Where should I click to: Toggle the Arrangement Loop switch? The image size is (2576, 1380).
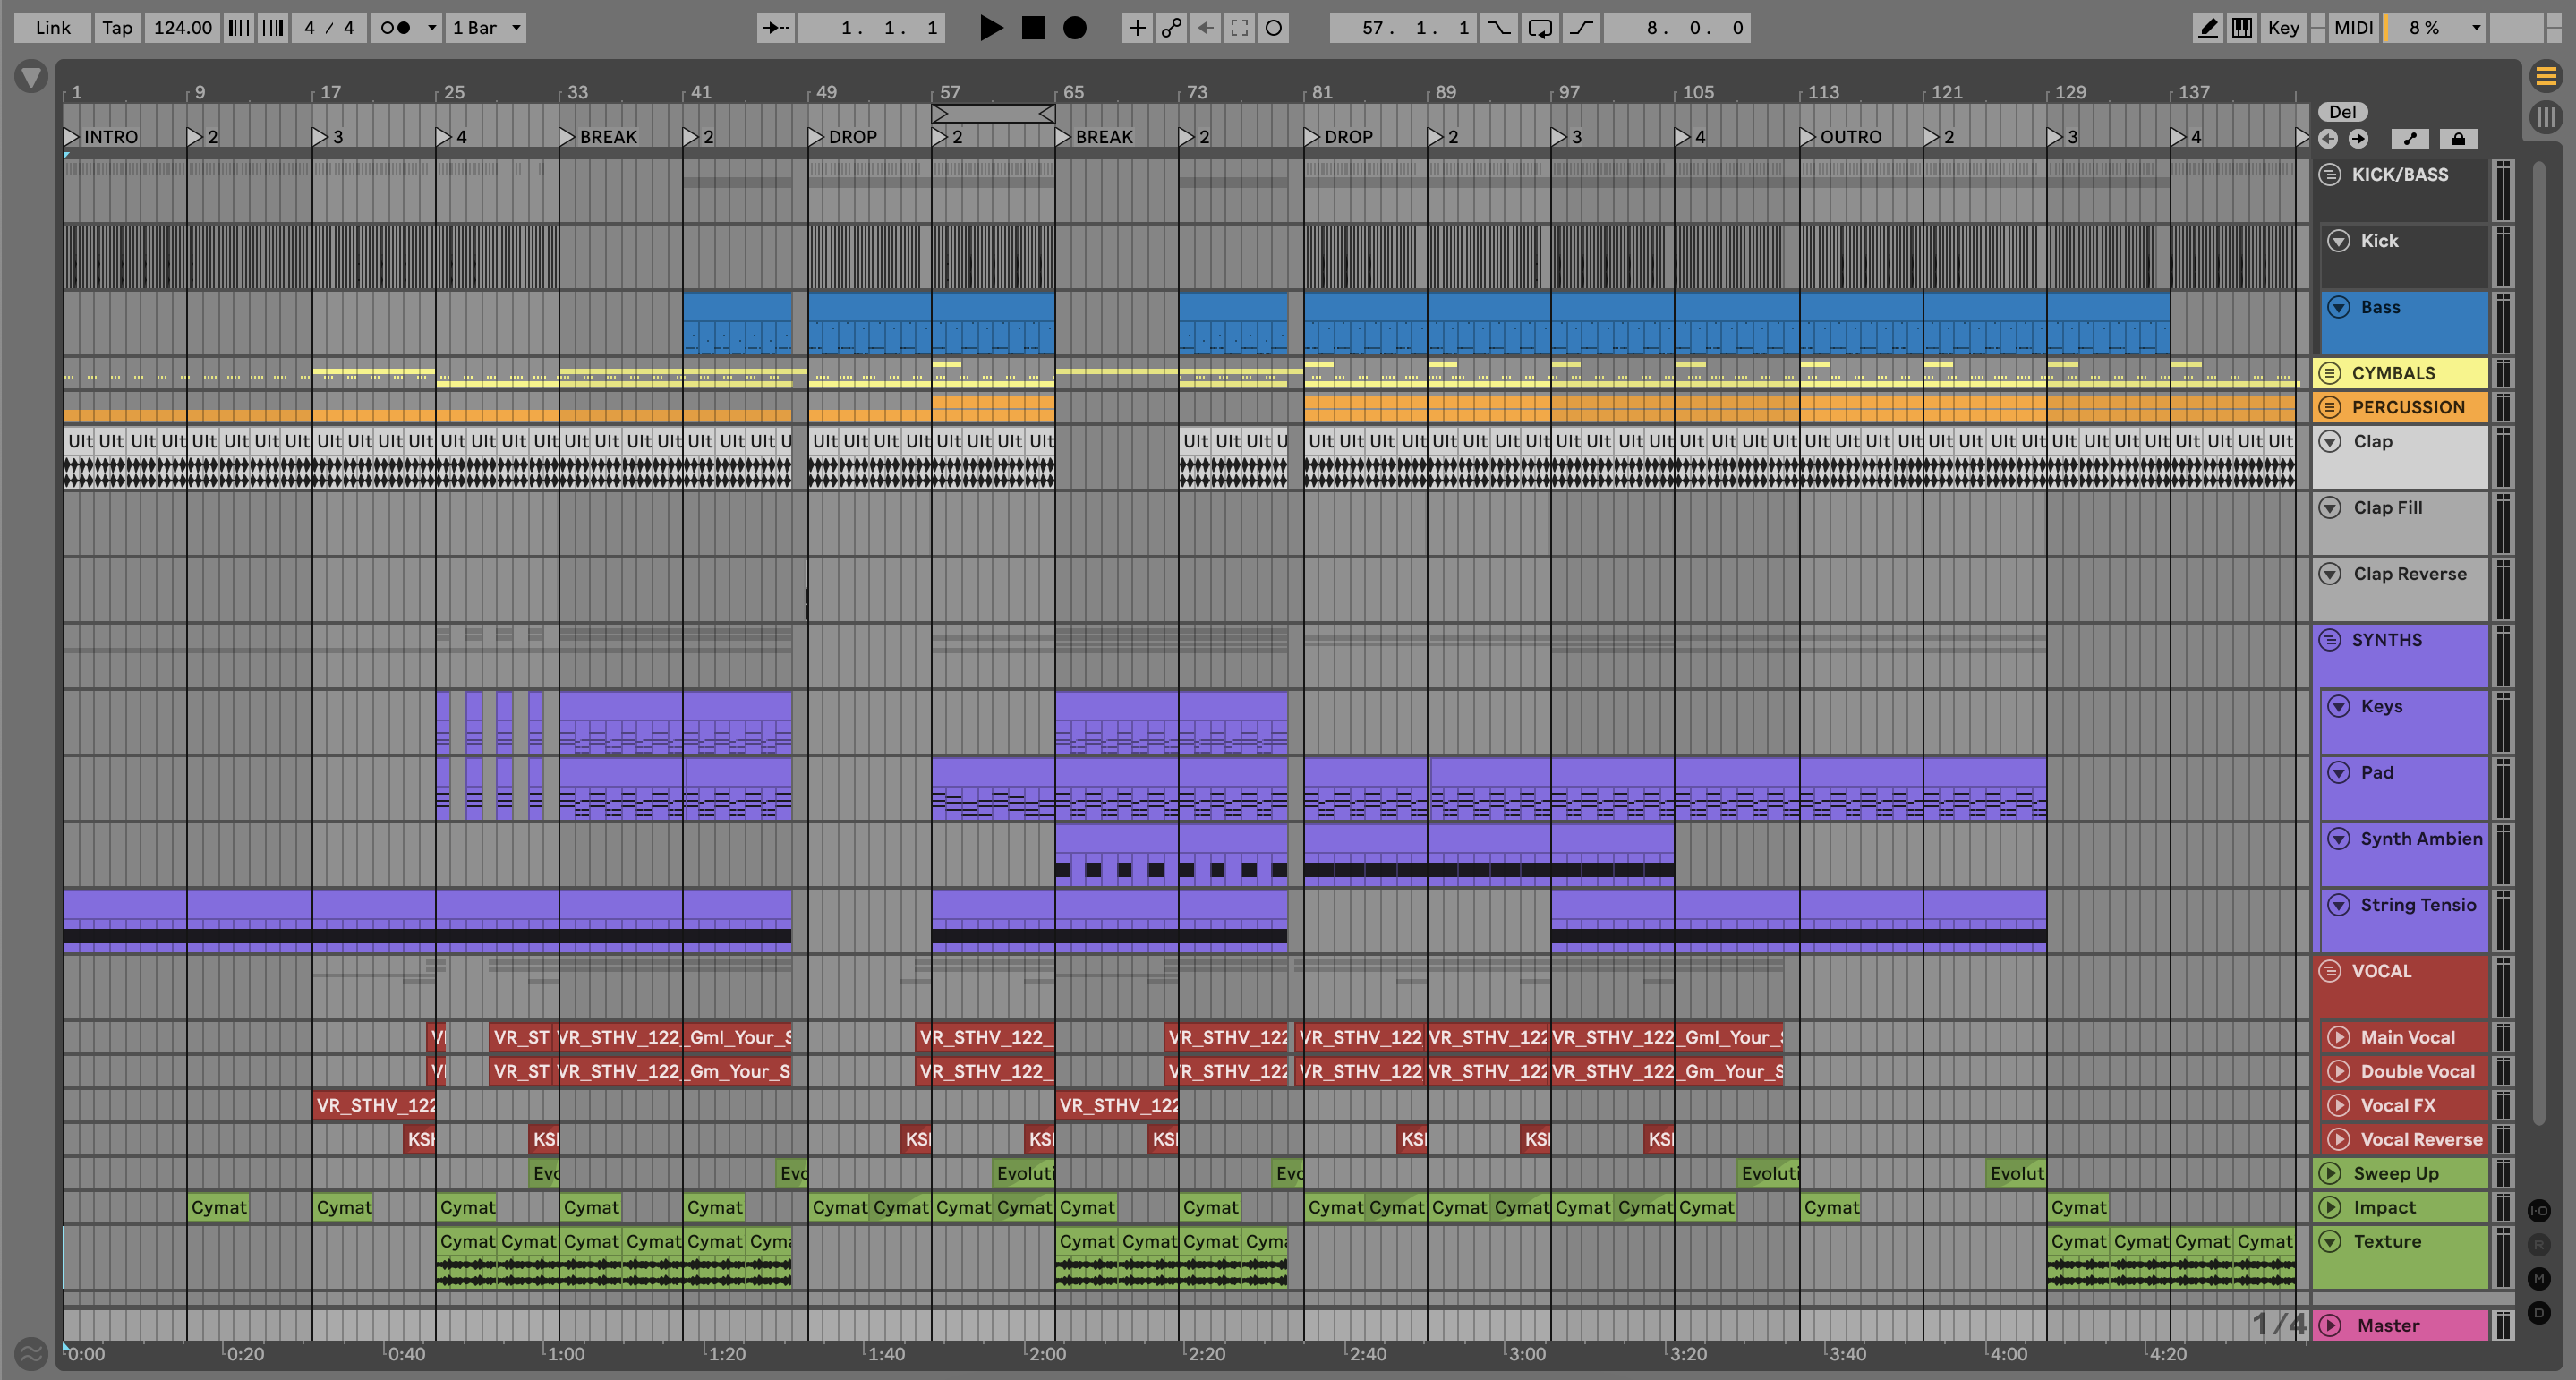tap(1540, 28)
